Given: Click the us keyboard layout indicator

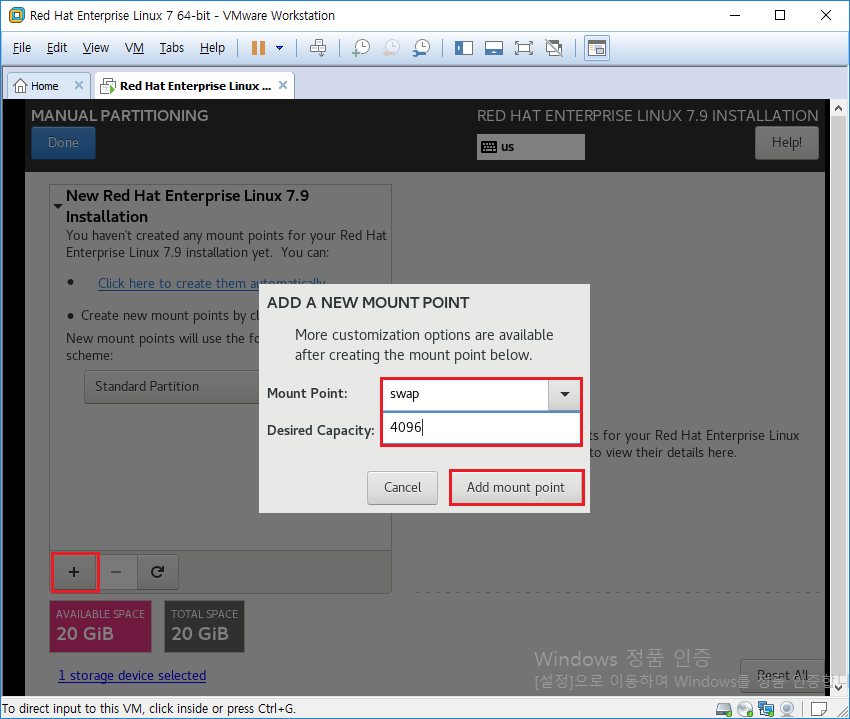Looking at the screenshot, I should click(531, 147).
